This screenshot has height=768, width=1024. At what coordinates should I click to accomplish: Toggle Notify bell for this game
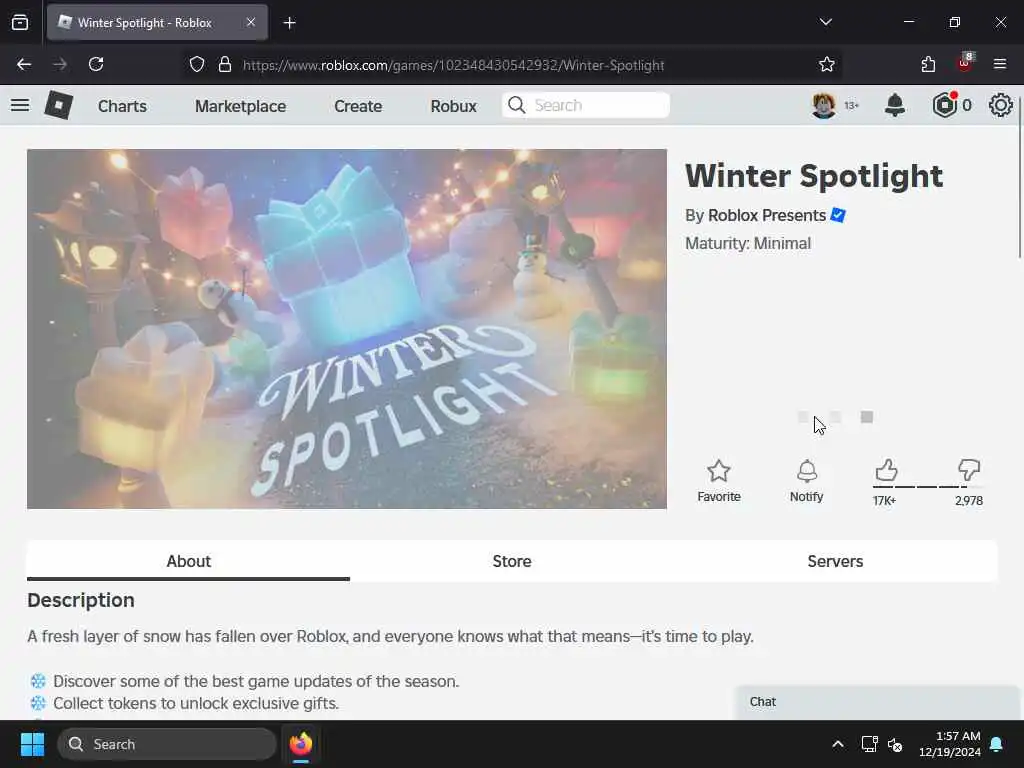807,481
